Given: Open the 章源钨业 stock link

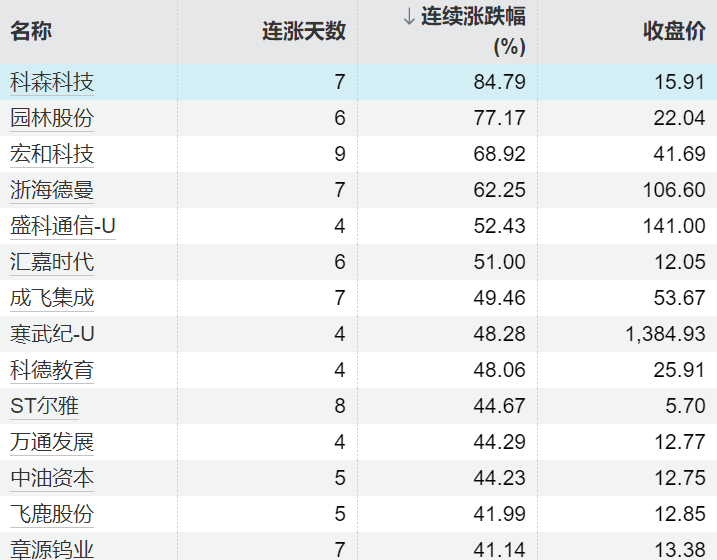Looking at the screenshot, I should pyautogui.click(x=52, y=549).
